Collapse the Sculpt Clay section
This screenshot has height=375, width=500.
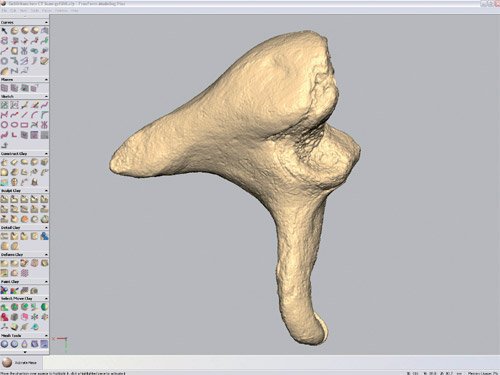pos(46,191)
